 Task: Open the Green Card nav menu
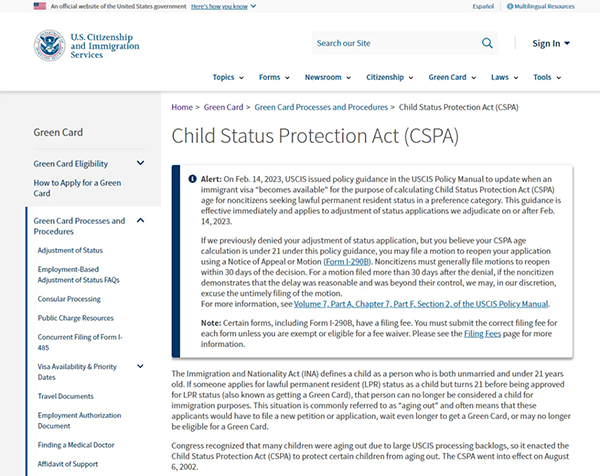452,77
